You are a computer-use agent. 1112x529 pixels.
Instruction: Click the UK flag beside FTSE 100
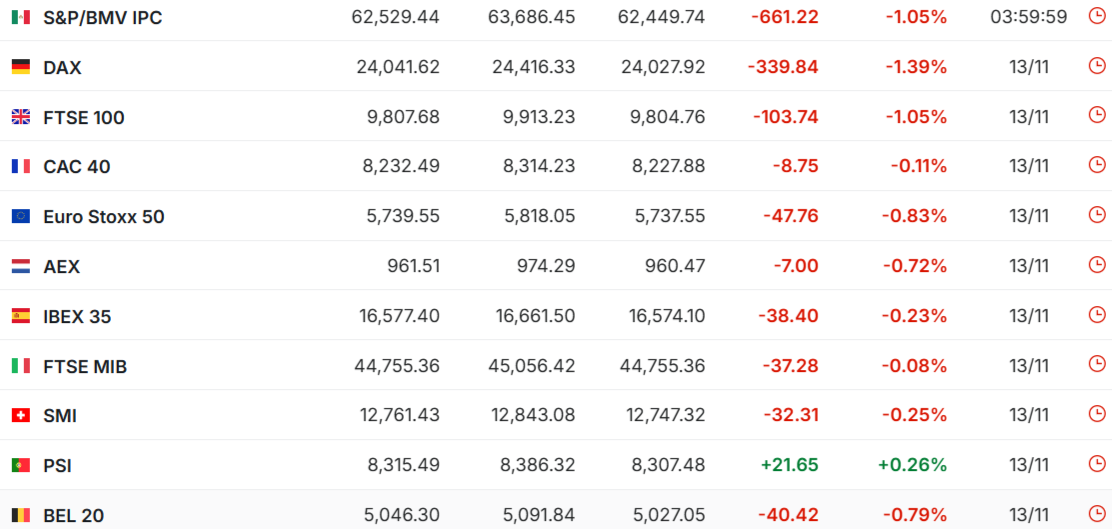click(x=21, y=117)
